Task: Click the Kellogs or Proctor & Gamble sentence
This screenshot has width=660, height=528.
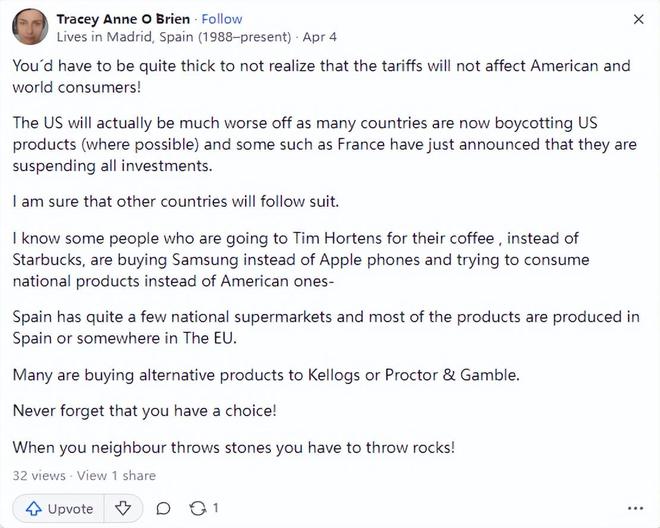Action: [x=266, y=375]
